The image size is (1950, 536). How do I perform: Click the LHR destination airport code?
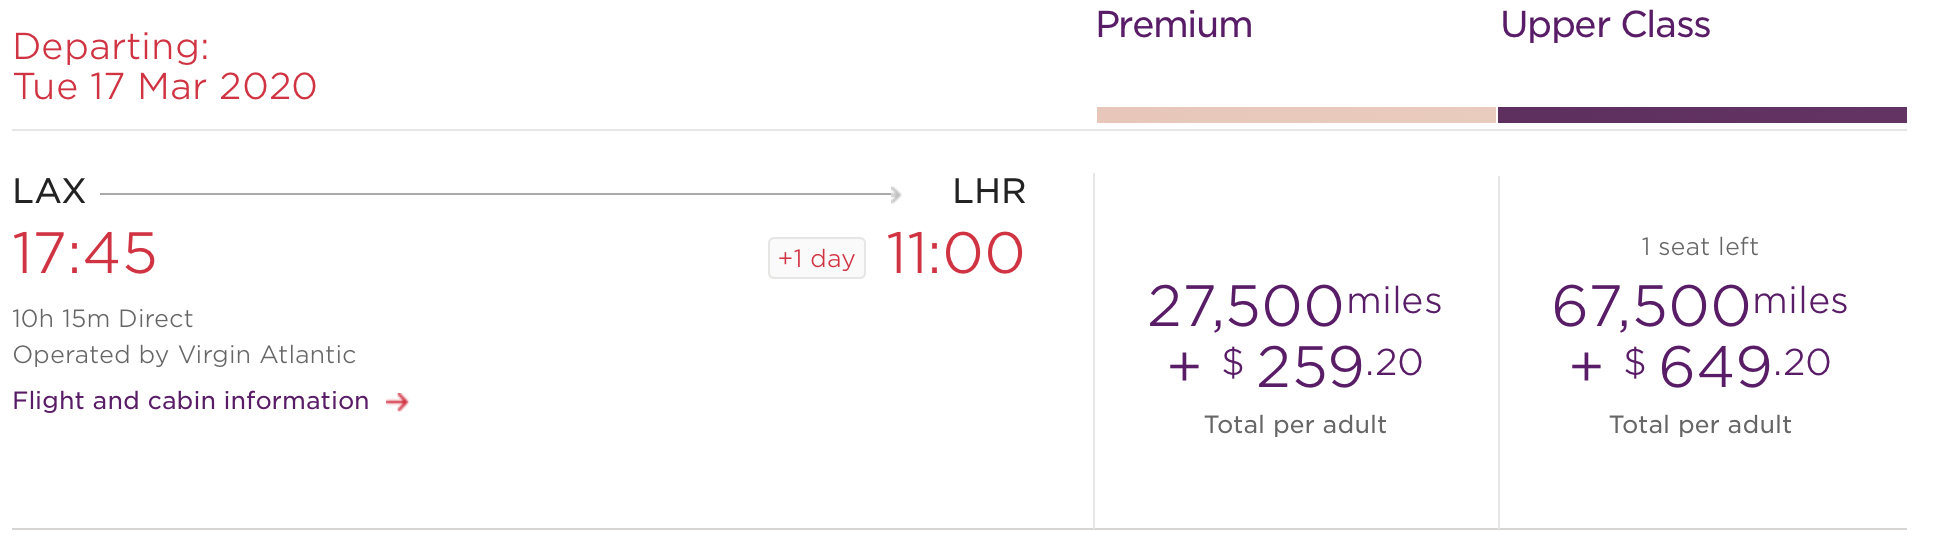[989, 191]
